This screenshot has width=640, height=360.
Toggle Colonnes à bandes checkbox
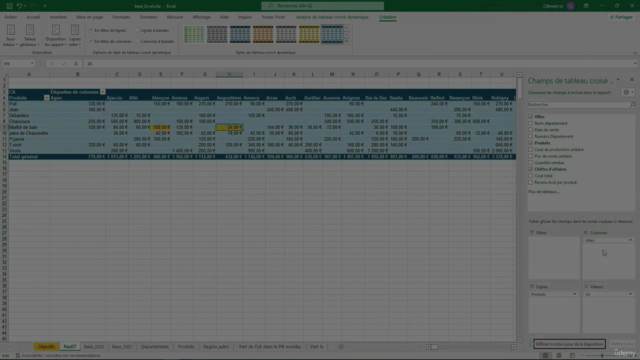point(137,41)
